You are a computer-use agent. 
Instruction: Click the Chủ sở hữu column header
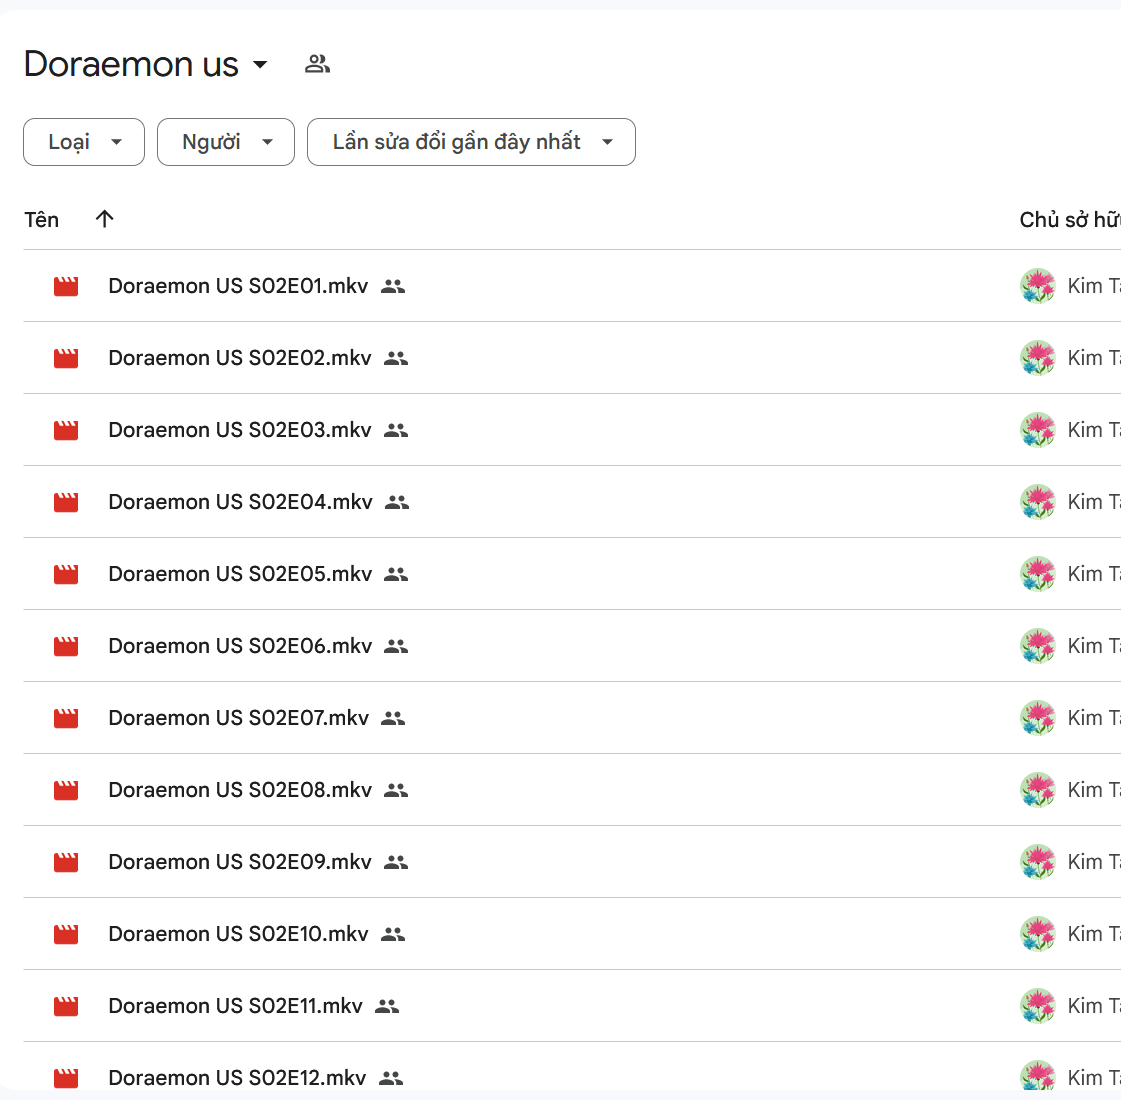1068,220
